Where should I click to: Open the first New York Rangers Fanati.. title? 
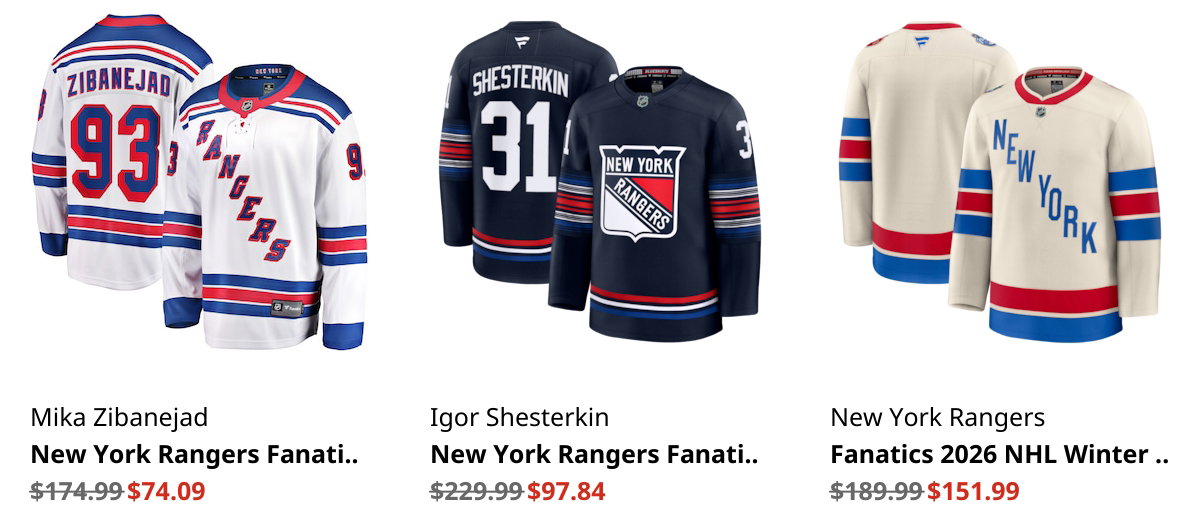[194, 454]
